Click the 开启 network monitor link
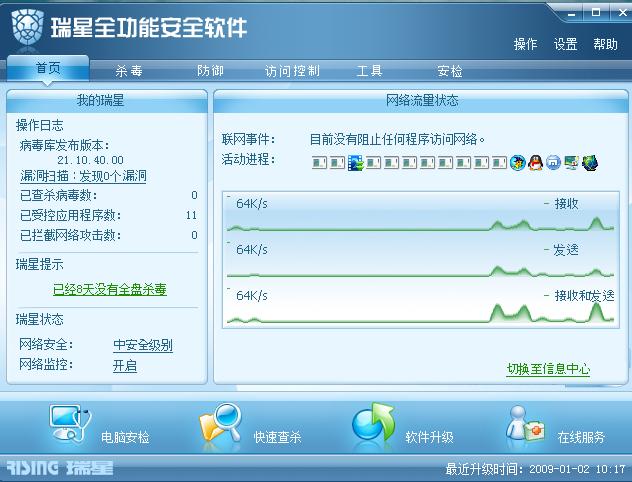 click(x=125, y=366)
